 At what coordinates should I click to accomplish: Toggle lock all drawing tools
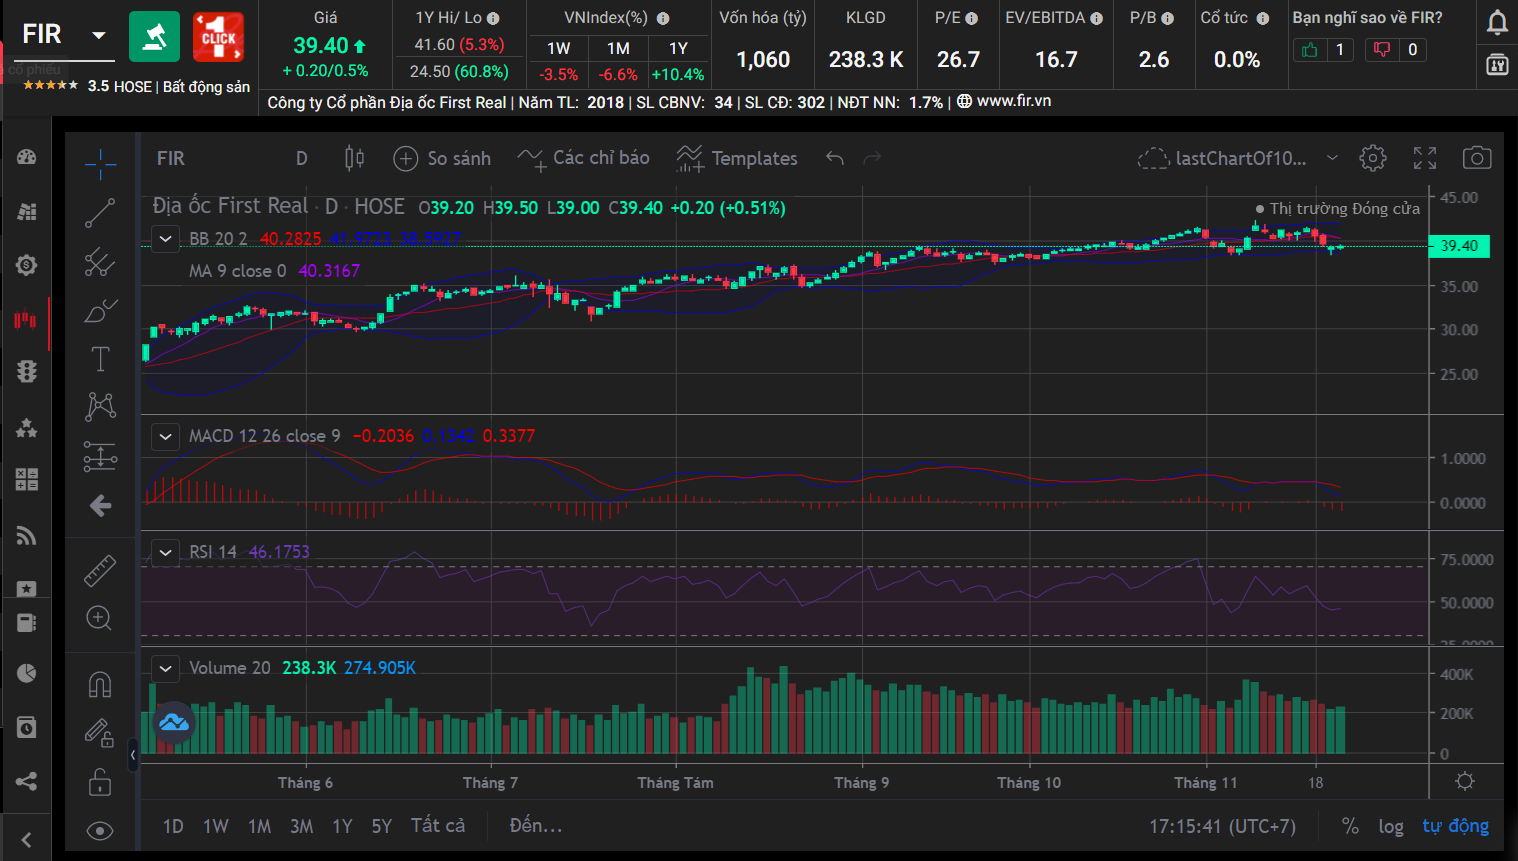100,782
